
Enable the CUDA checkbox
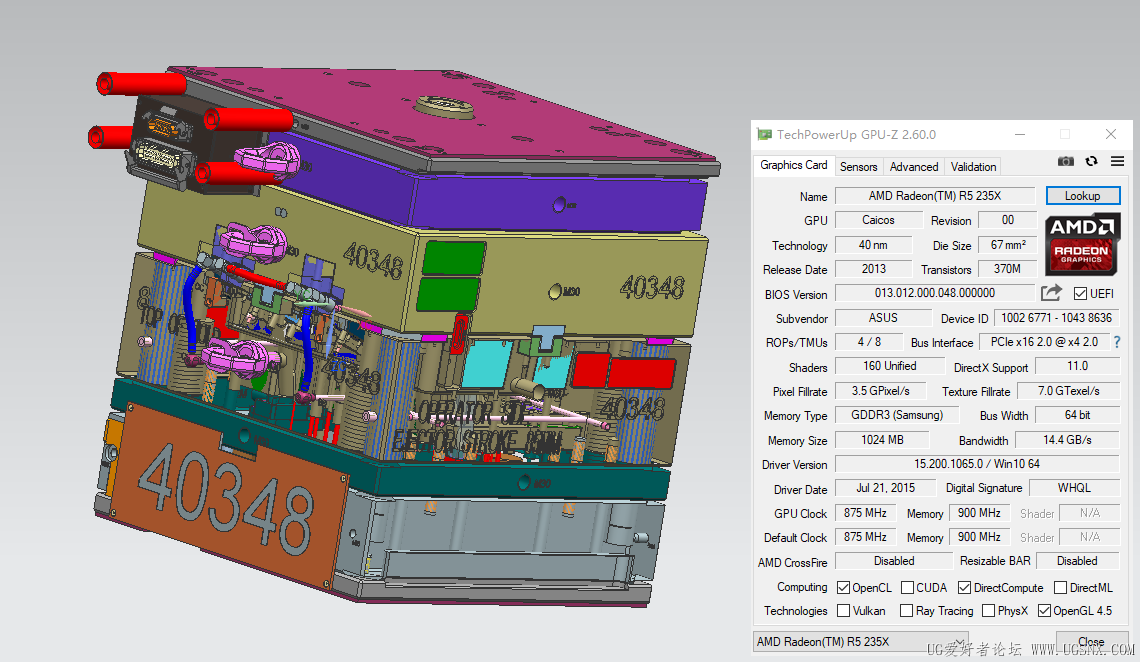click(x=907, y=587)
